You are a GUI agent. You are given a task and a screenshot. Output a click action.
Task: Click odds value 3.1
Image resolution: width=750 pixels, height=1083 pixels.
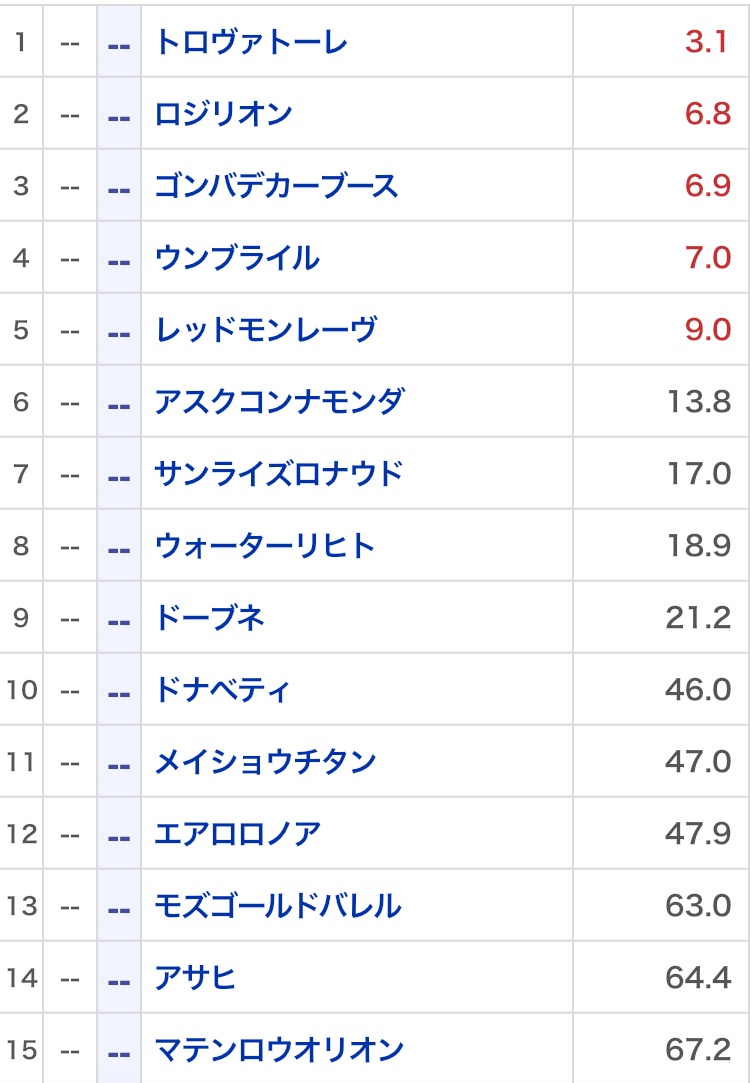coord(707,42)
